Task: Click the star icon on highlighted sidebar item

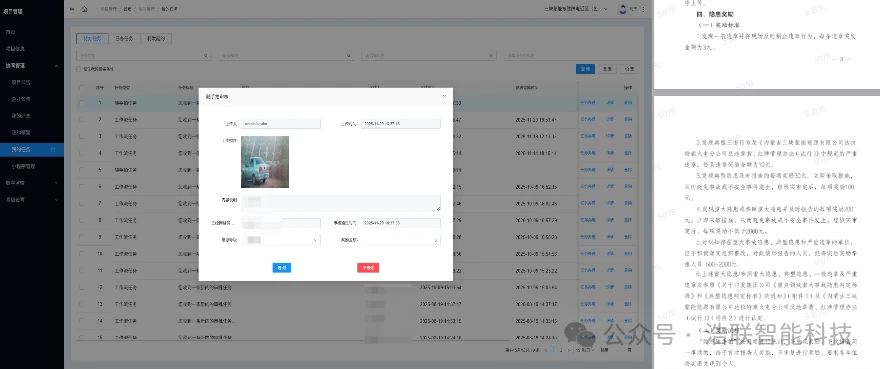Action: coord(53,149)
